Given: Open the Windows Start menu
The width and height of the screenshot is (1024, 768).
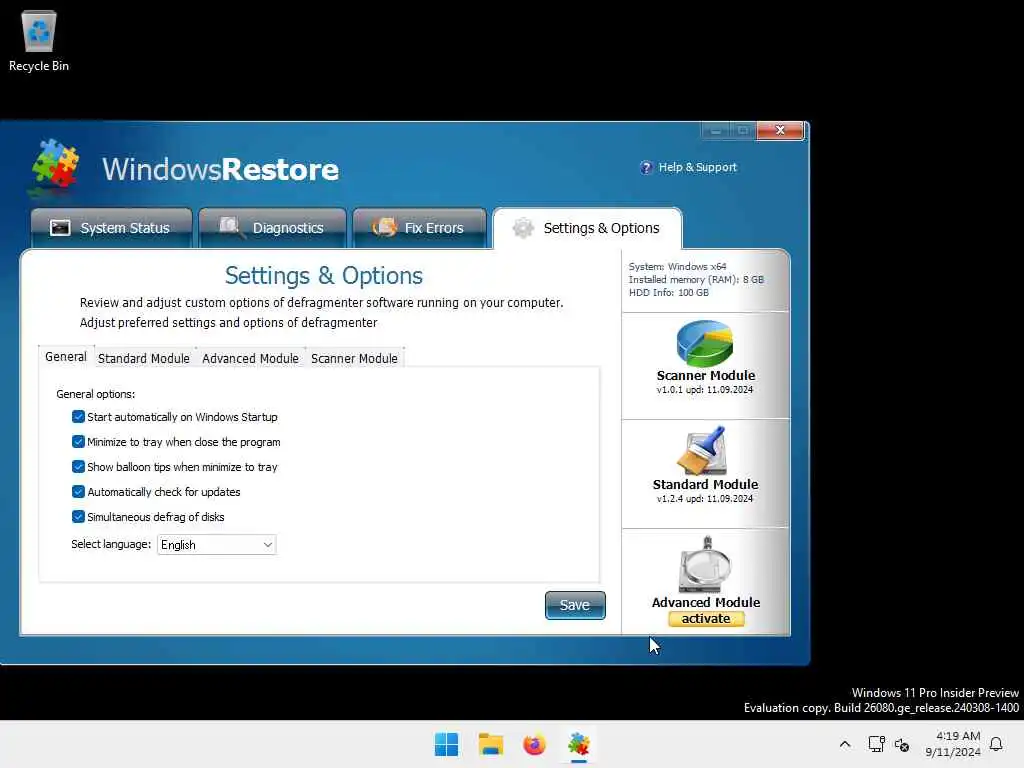Looking at the screenshot, I should point(447,744).
